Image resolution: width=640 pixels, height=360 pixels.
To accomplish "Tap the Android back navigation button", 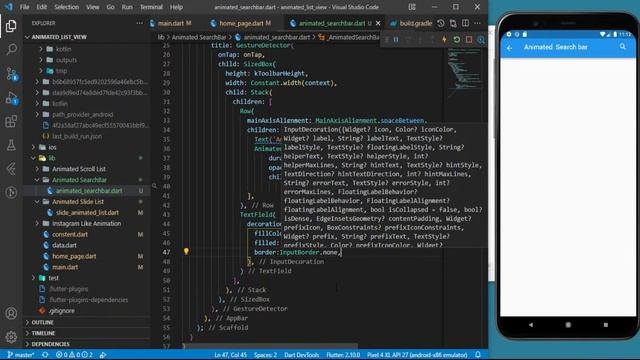I will point(531,325).
